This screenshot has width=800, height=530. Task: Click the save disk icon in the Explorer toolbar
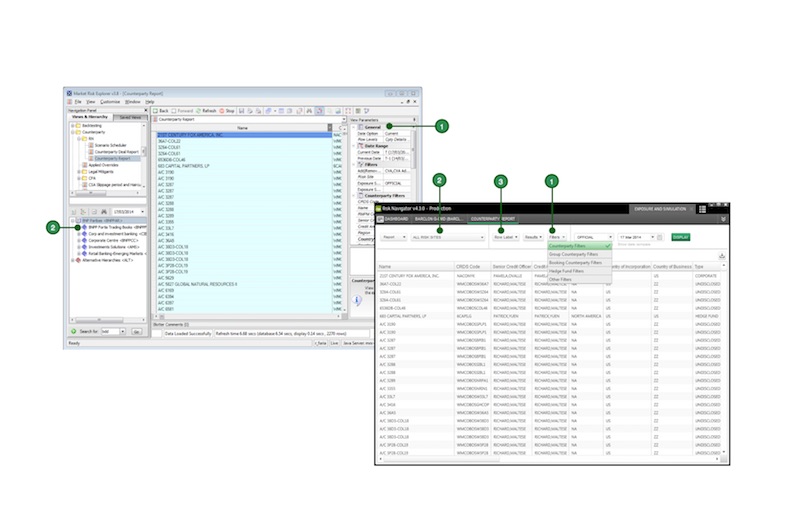point(241,111)
